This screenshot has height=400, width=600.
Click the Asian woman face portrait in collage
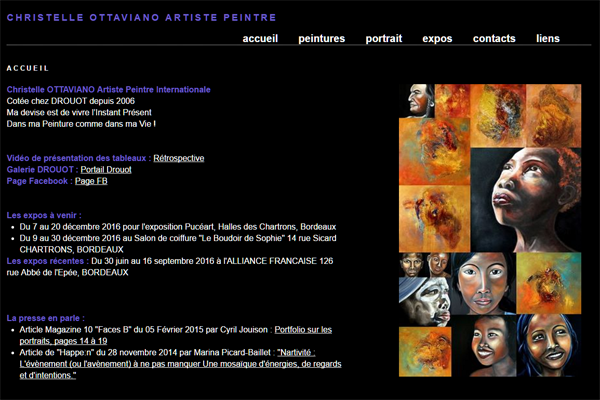[483, 283]
